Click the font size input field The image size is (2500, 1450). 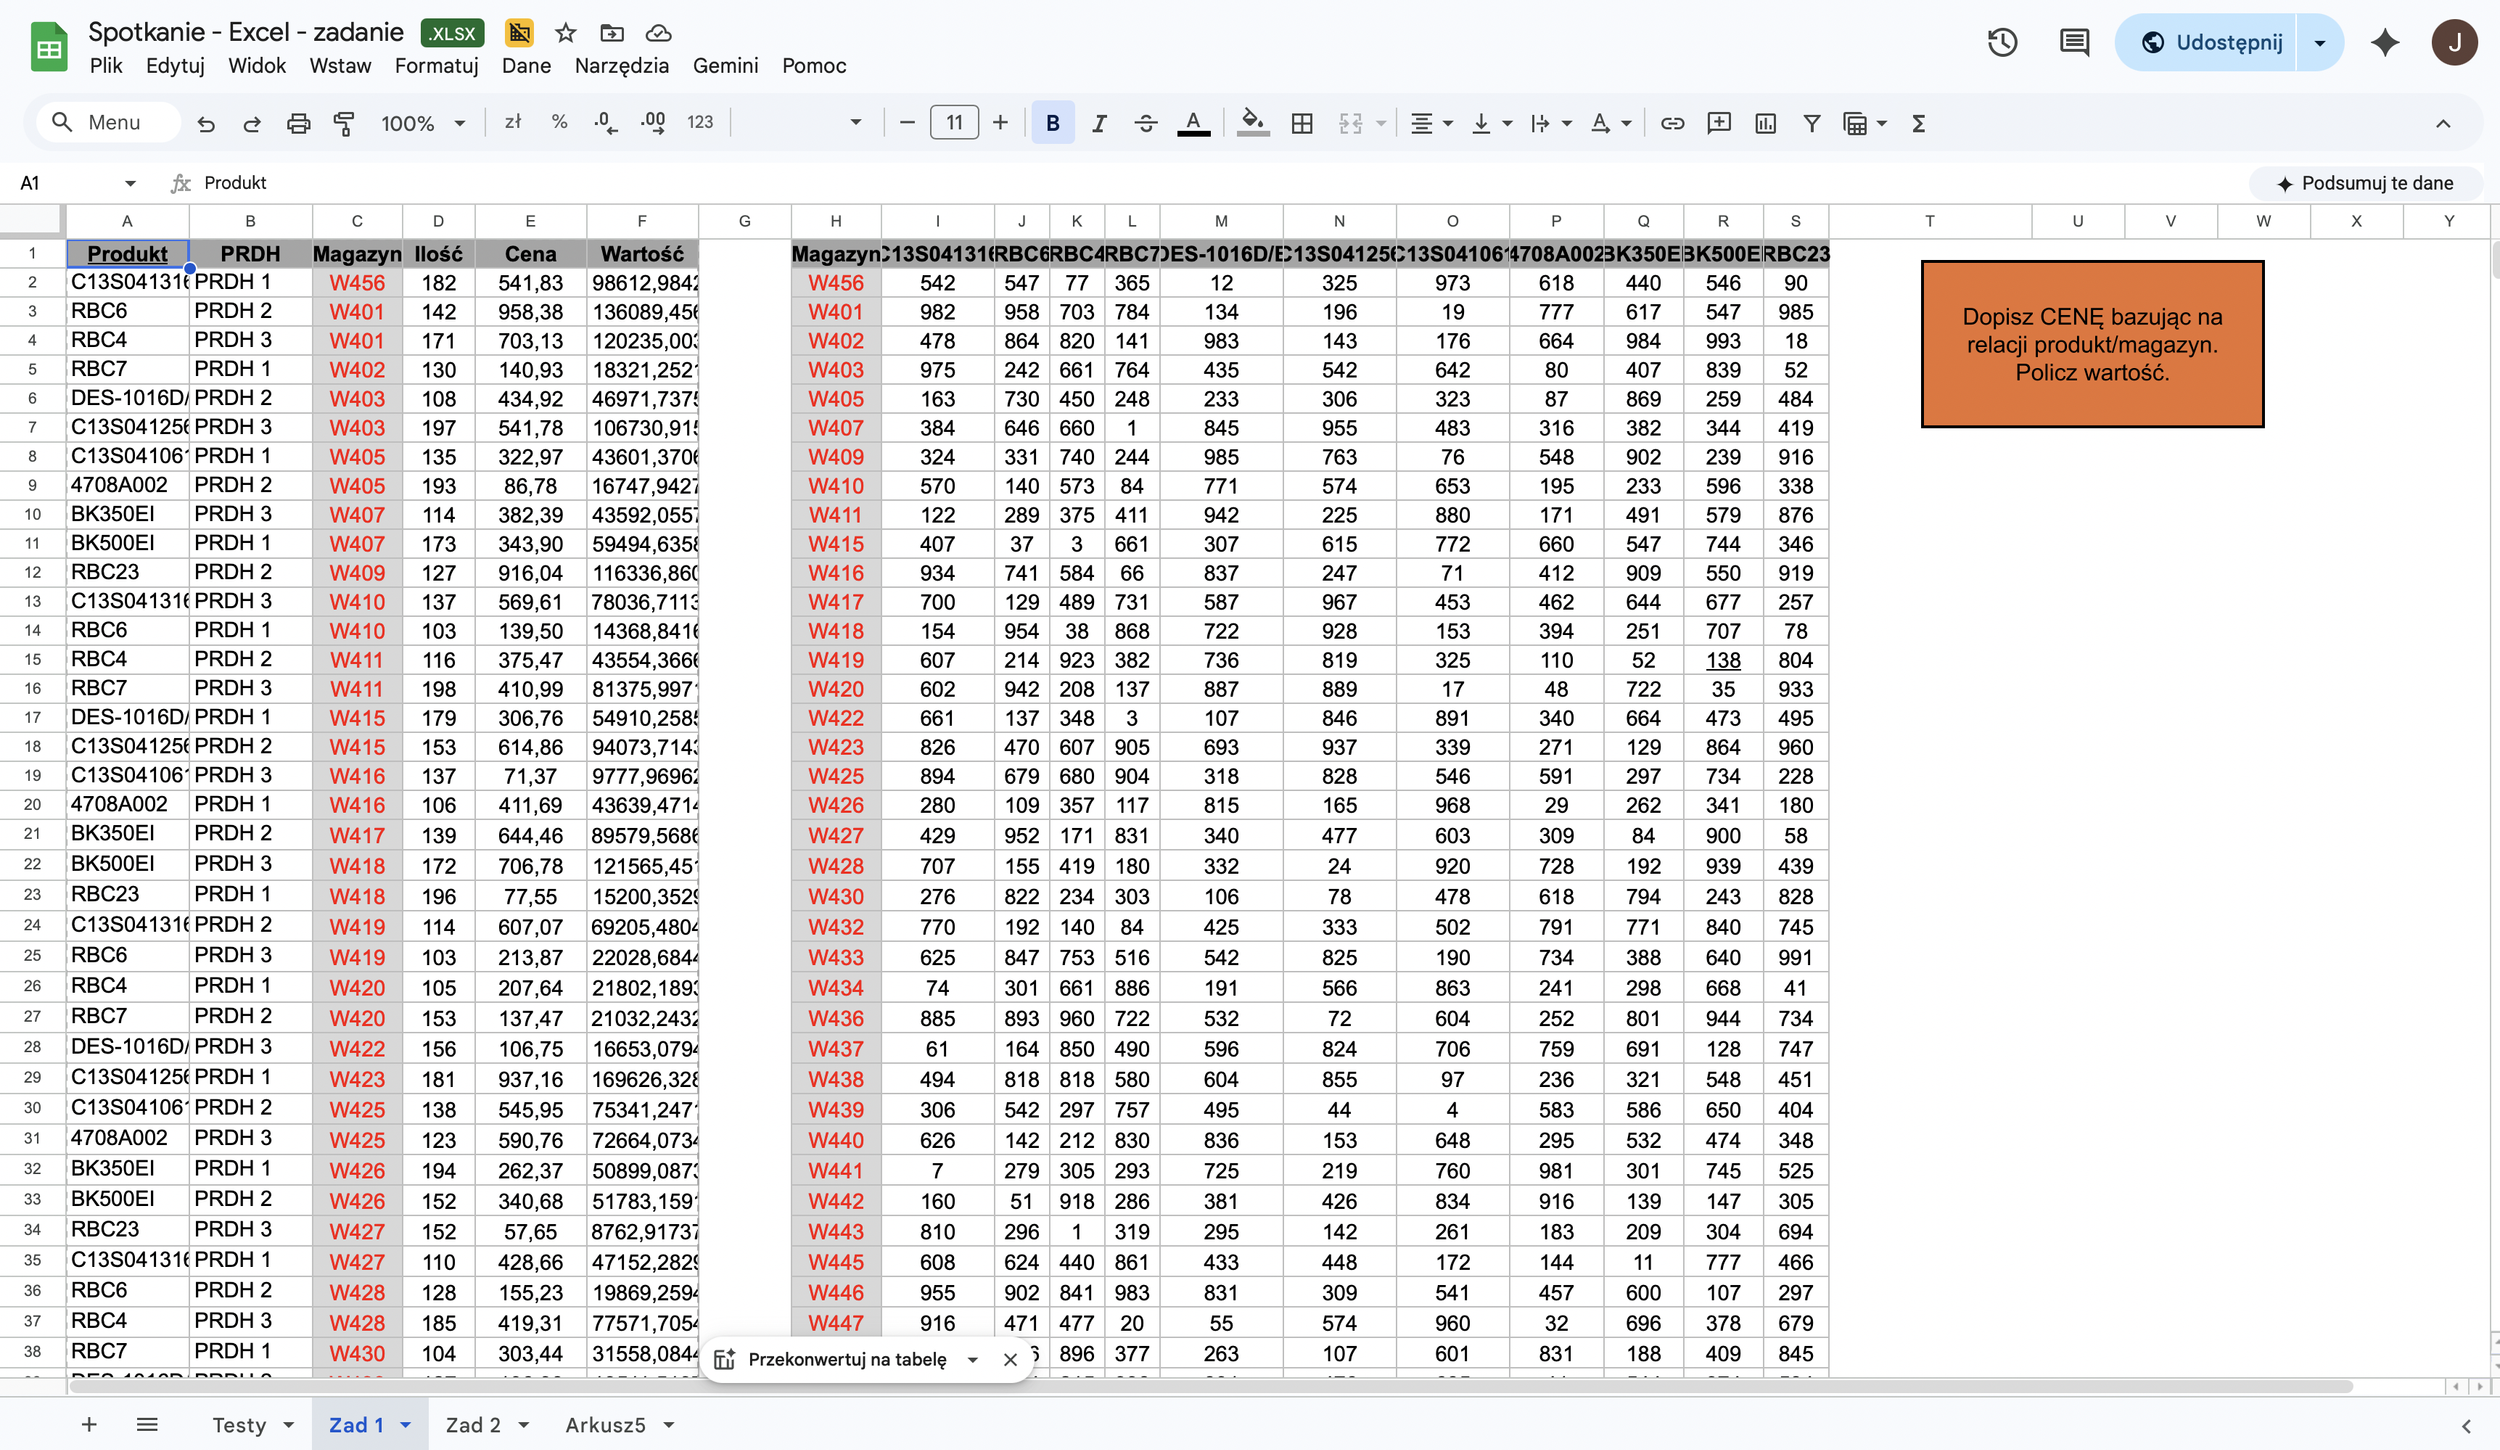(x=954, y=123)
